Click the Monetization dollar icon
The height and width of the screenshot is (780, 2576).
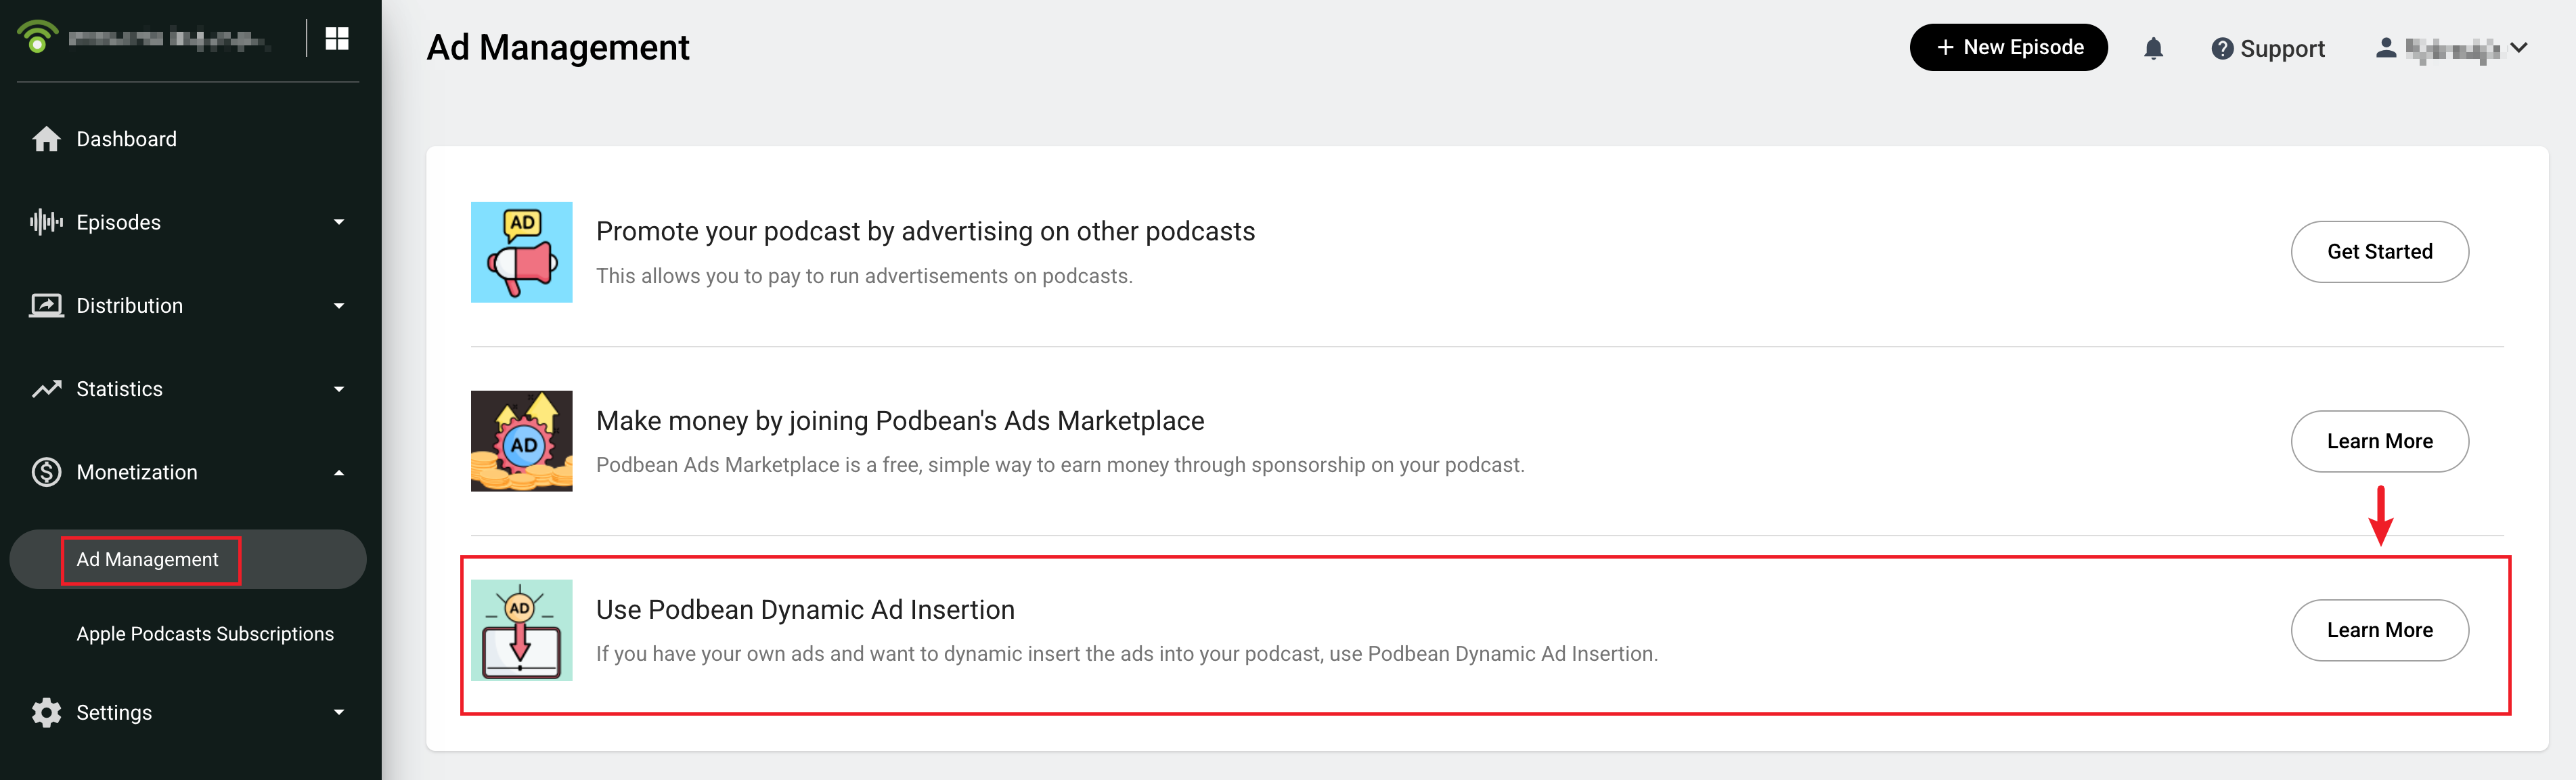pyautogui.click(x=46, y=472)
